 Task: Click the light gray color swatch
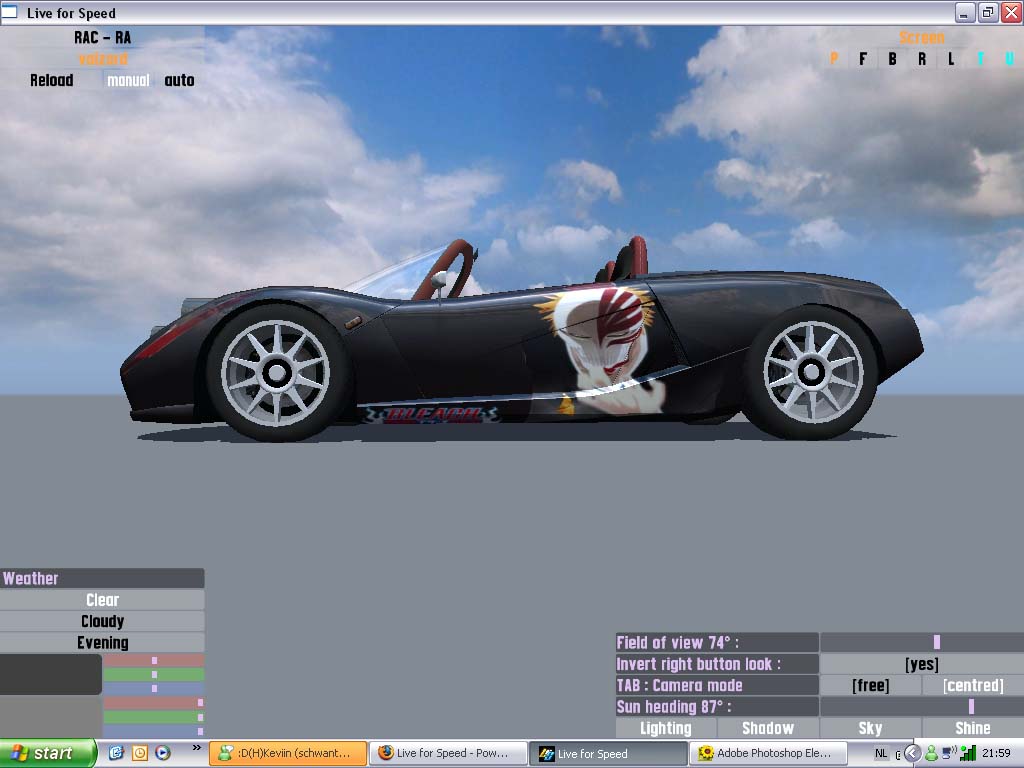tap(50, 716)
